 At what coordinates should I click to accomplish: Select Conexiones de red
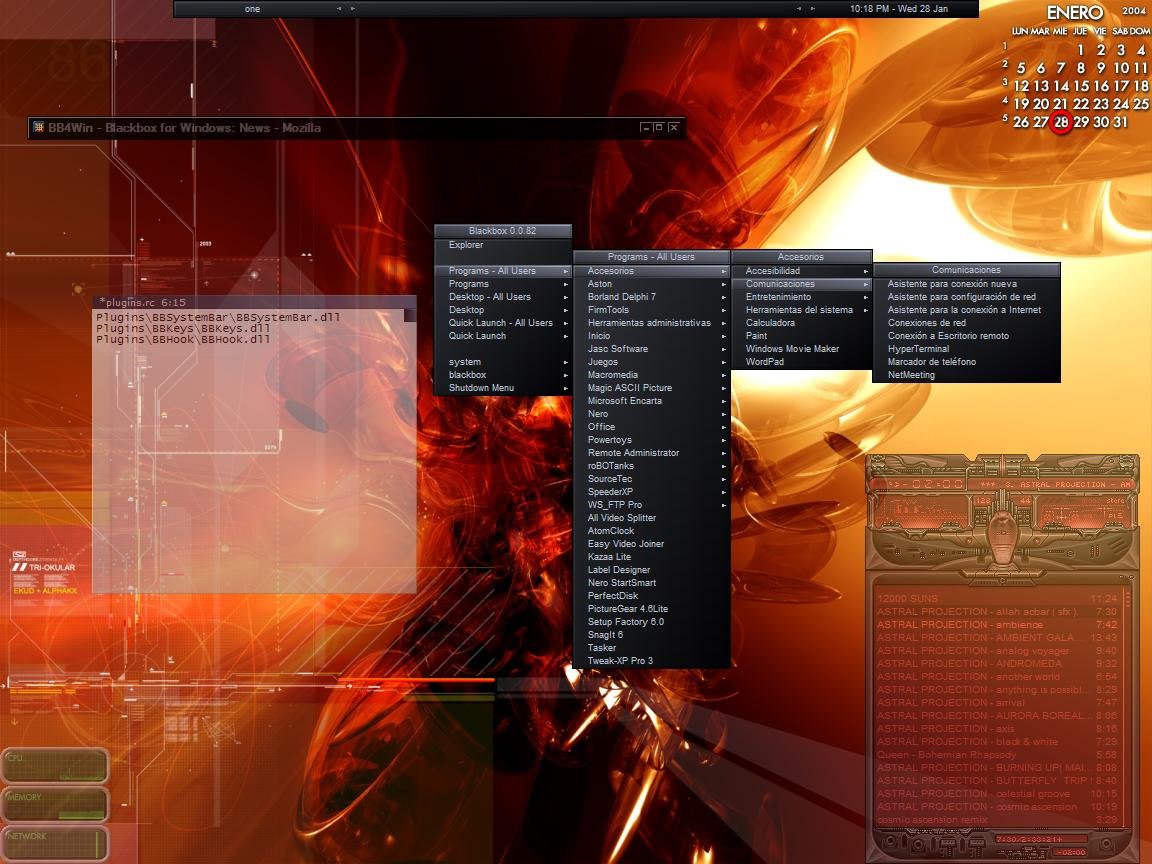[966, 323]
